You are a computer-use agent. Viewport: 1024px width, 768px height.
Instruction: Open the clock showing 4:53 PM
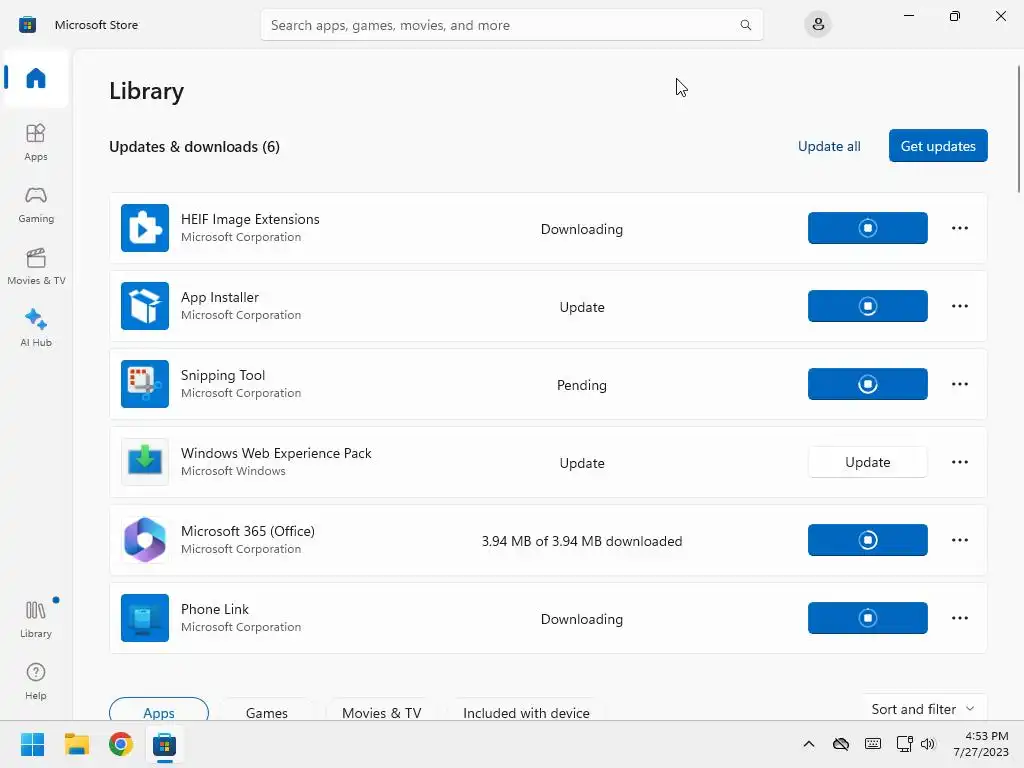980,744
